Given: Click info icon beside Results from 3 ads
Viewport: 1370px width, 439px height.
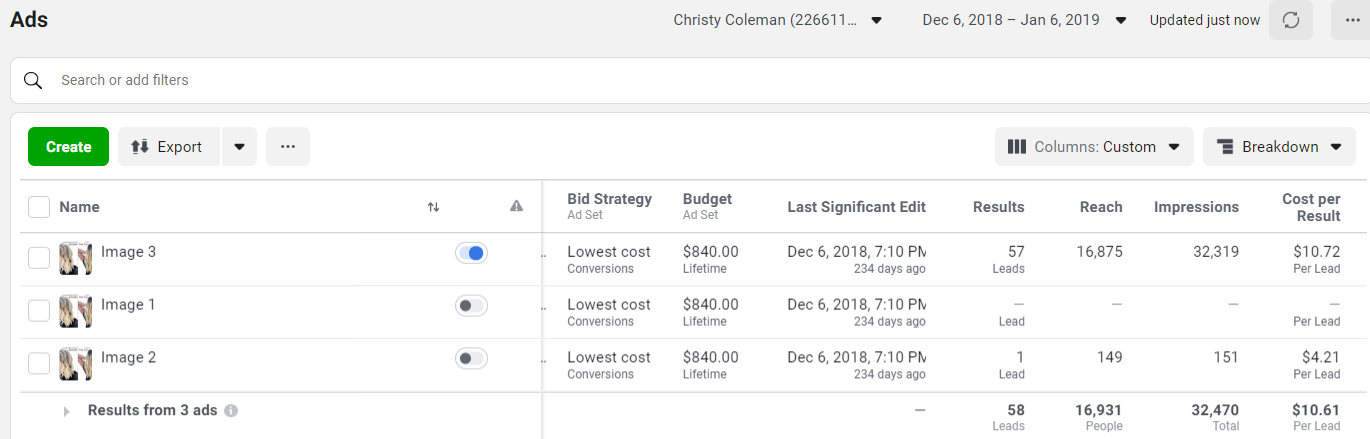Looking at the screenshot, I should 231,411.
